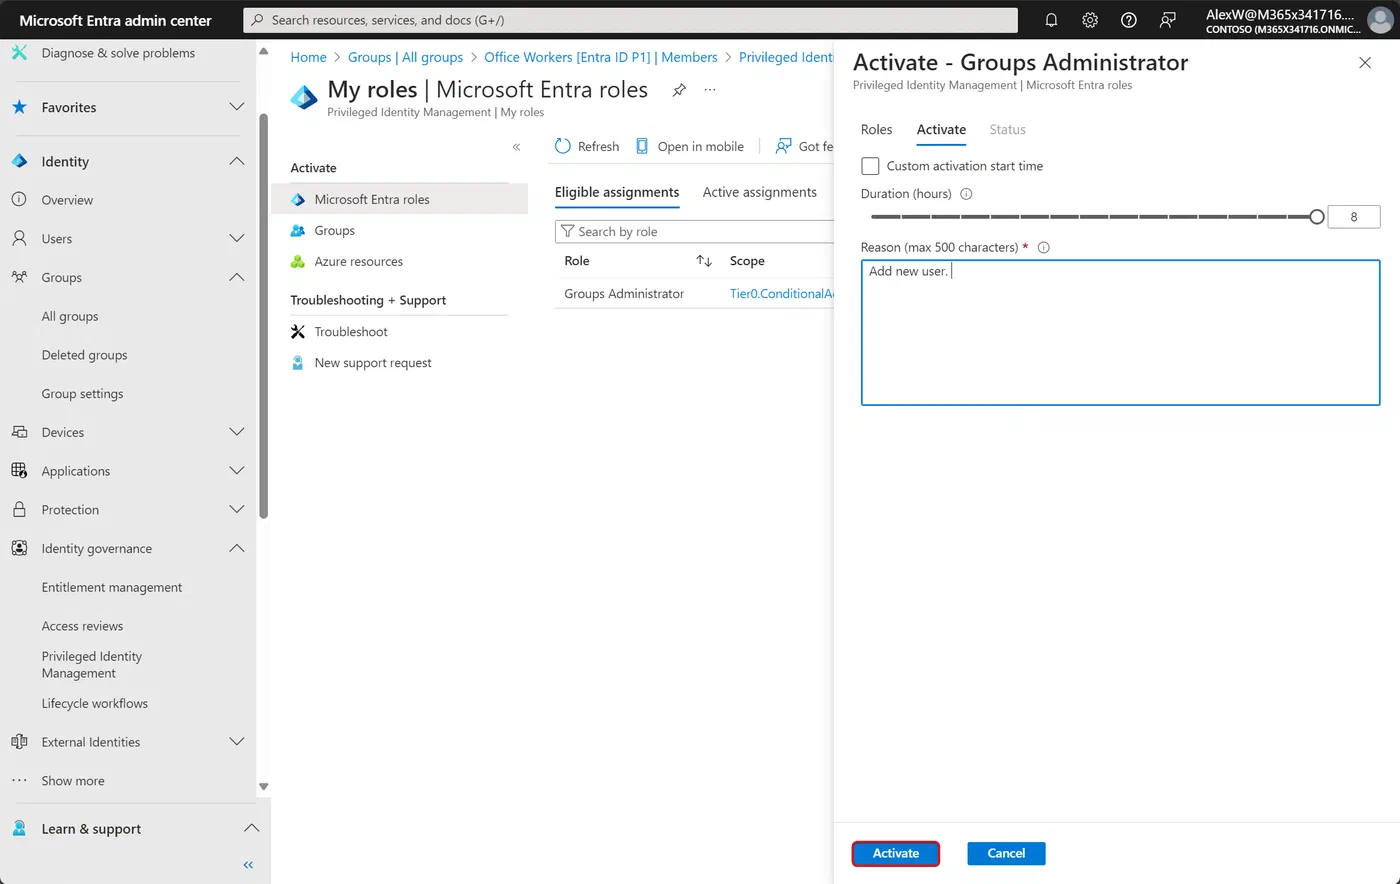Viewport: 1400px width, 884px height.
Task: Switch to Active assignments tab
Action: 760,192
